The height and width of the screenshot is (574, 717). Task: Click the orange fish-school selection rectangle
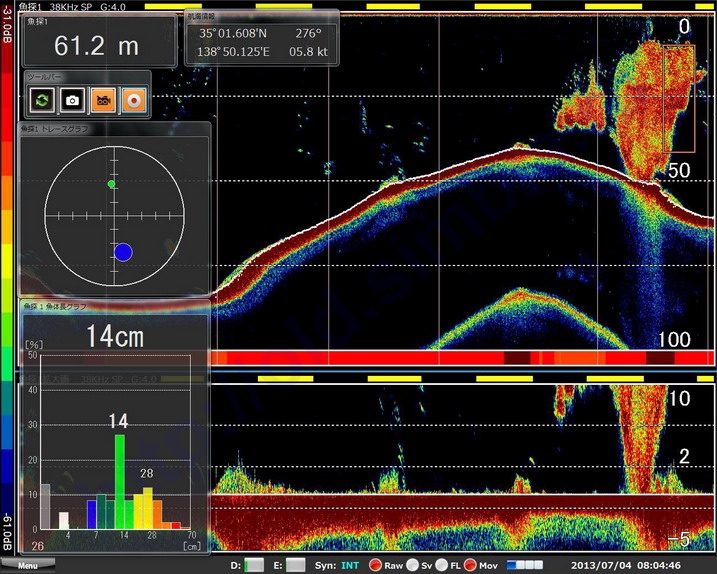click(x=679, y=98)
